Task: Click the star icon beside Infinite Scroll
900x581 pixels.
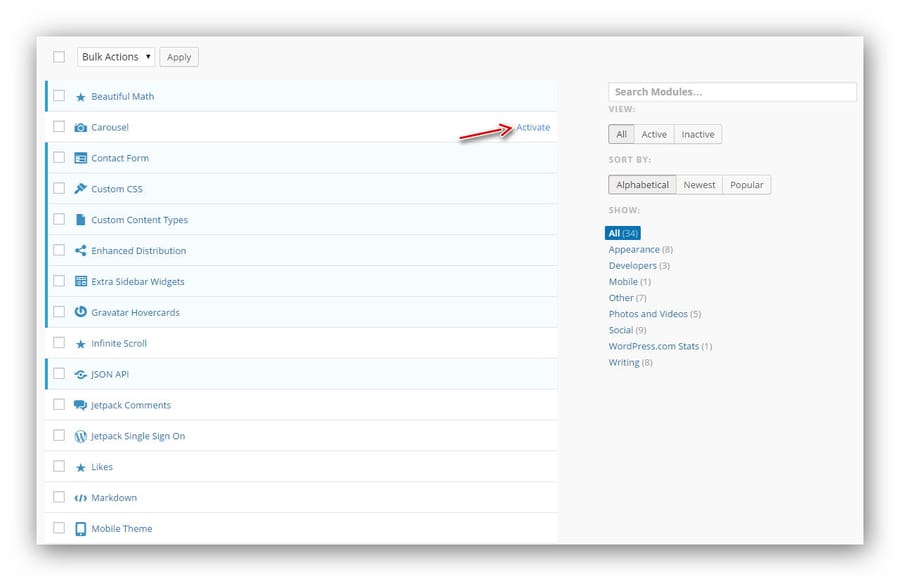Action: pyautogui.click(x=80, y=344)
